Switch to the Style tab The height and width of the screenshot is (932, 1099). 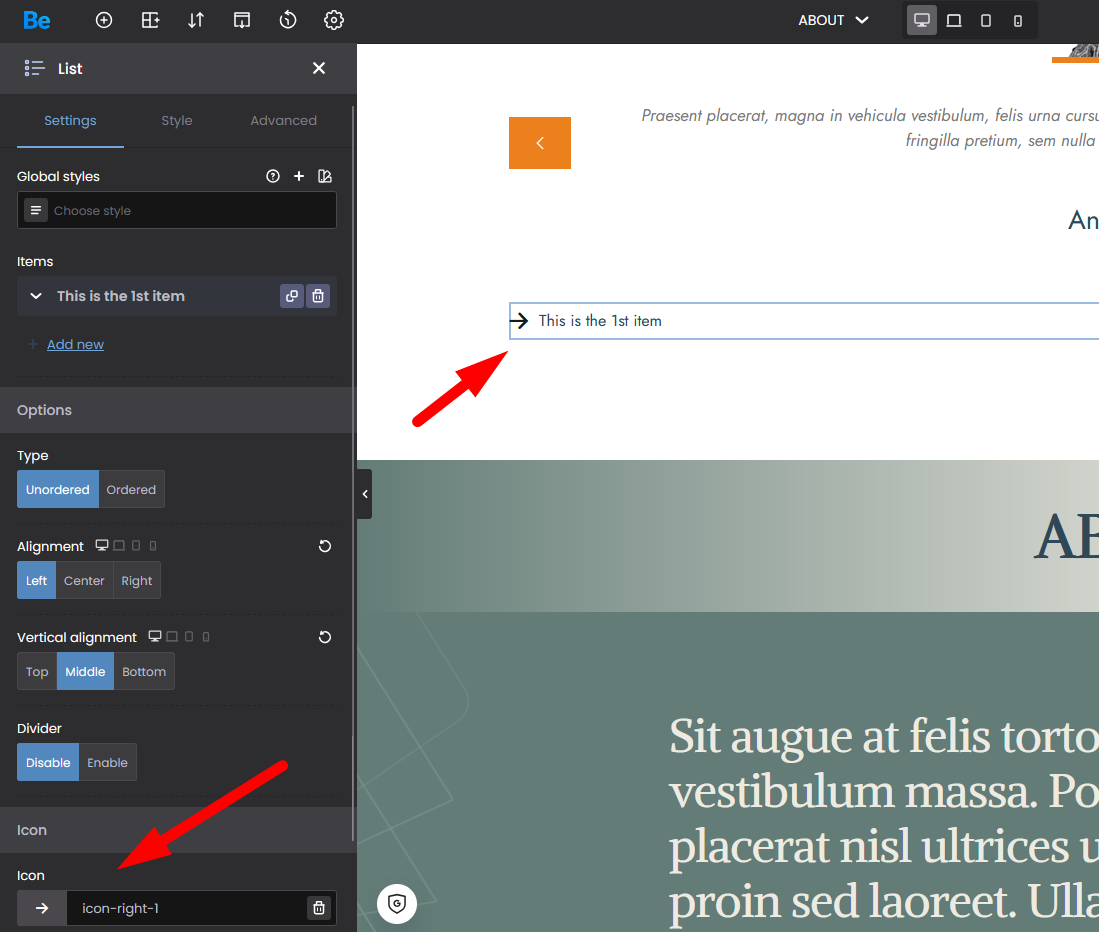(x=177, y=121)
